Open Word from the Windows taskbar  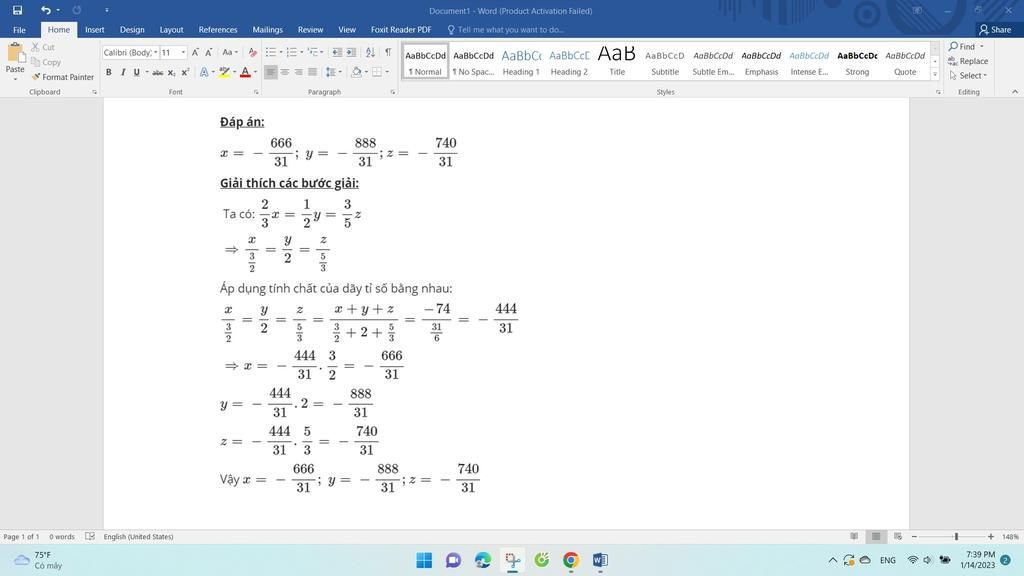pos(600,560)
